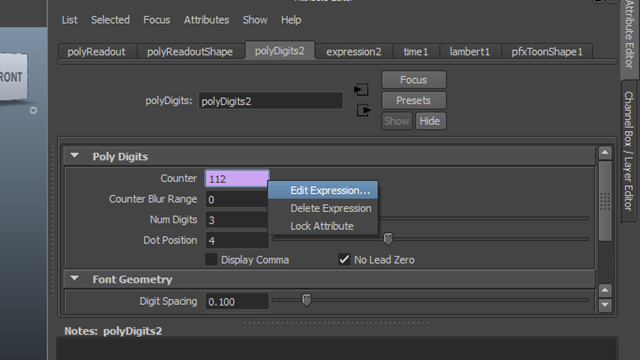Click the Dot Position attribute label
Viewport: 640px width, 360px height.
[x=170, y=240]
